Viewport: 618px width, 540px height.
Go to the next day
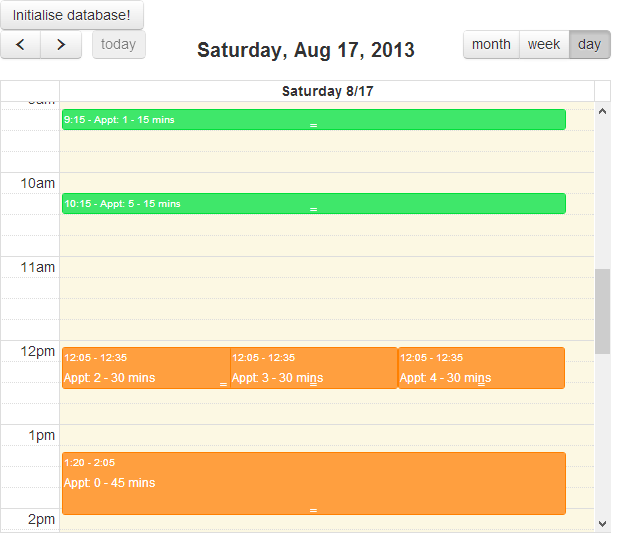coord(61,45)
